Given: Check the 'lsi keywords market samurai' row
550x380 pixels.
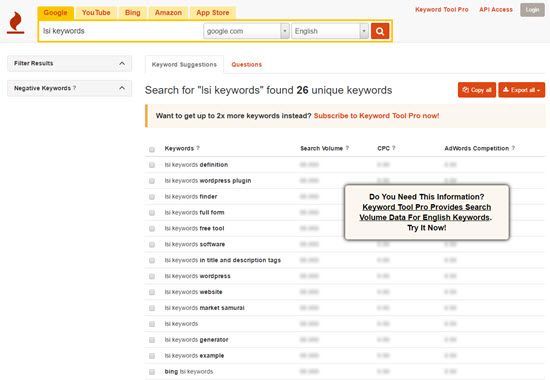Looking at the screenshot, I should [152, 308].
